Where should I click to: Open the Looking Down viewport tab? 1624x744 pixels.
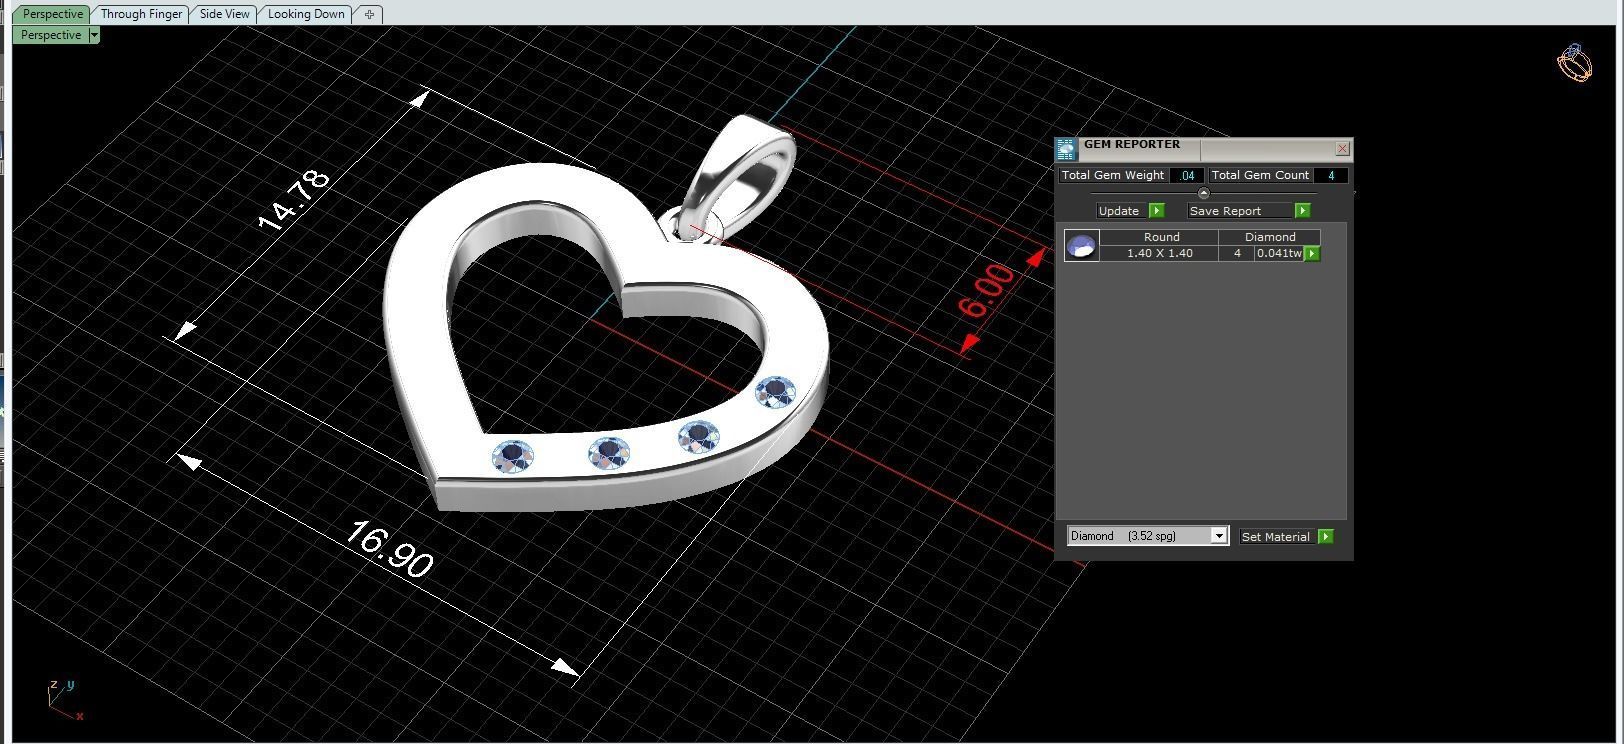pos(306,14)
